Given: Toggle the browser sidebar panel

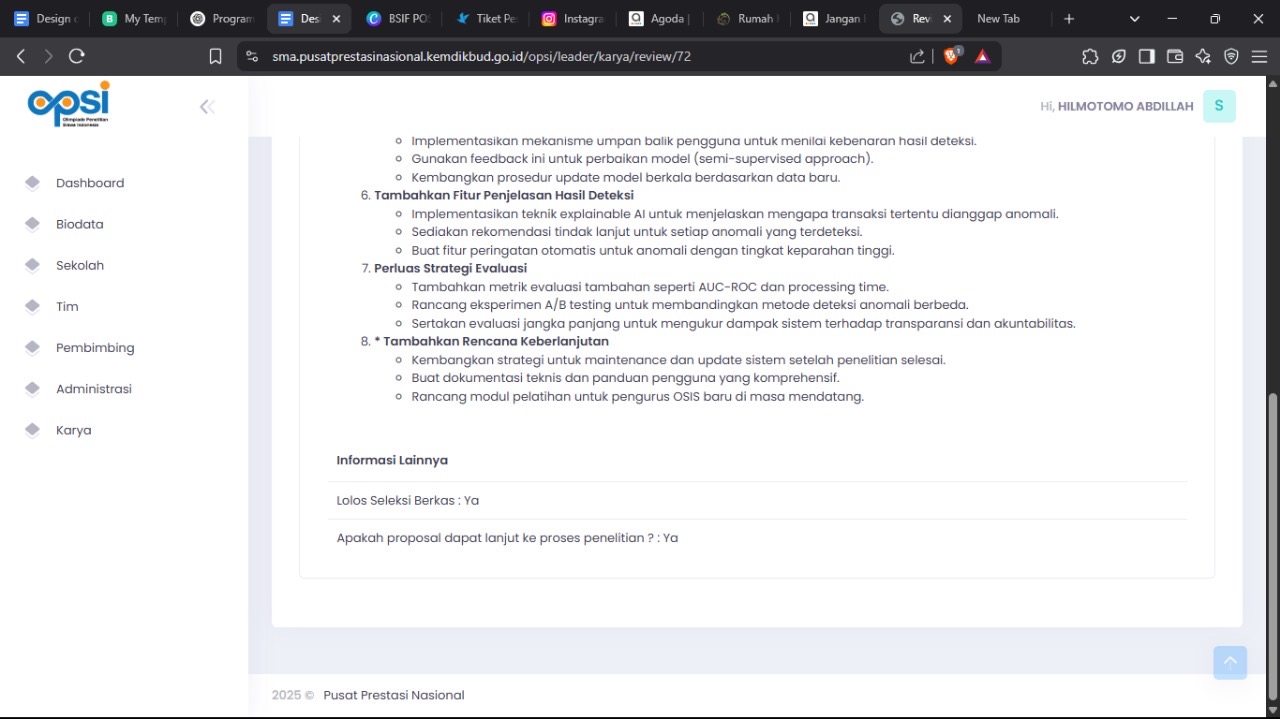Looking at the screenshot, I should tap(1147, 57).
